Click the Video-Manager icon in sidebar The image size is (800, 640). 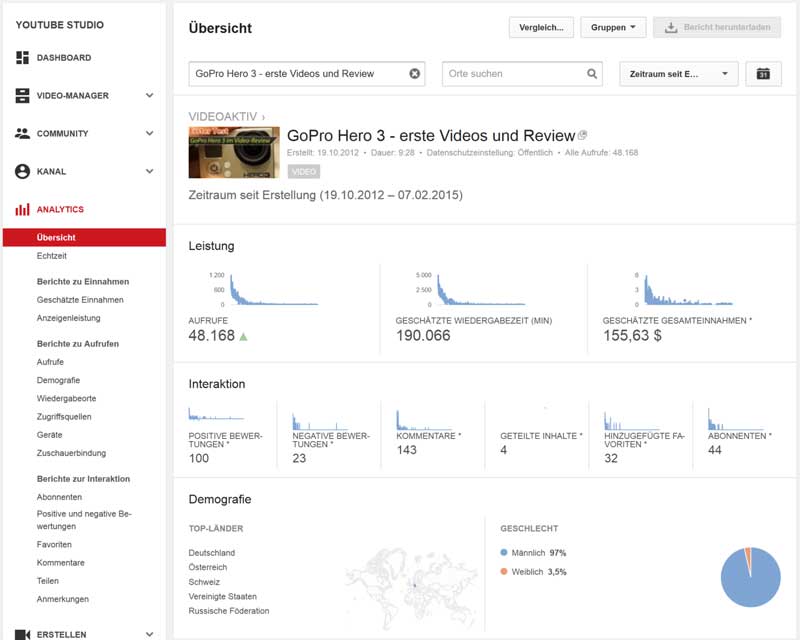22,95
